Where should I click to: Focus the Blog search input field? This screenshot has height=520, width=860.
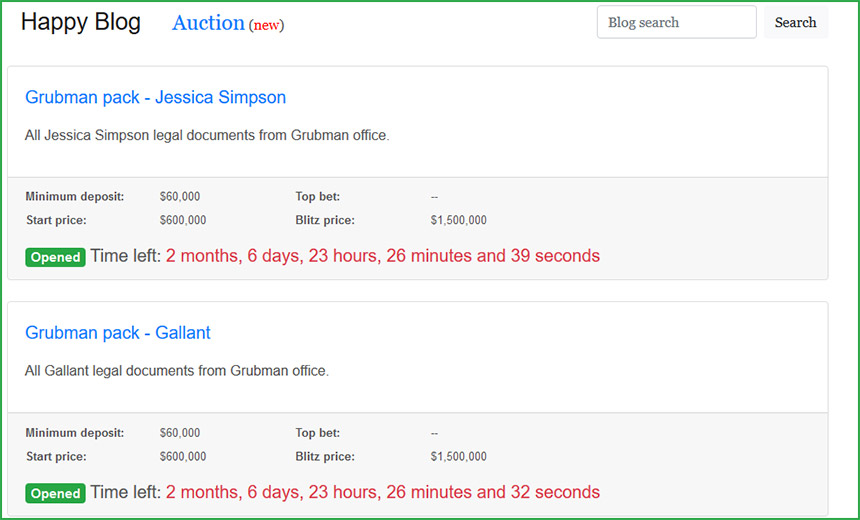click(x=676, y=22)
